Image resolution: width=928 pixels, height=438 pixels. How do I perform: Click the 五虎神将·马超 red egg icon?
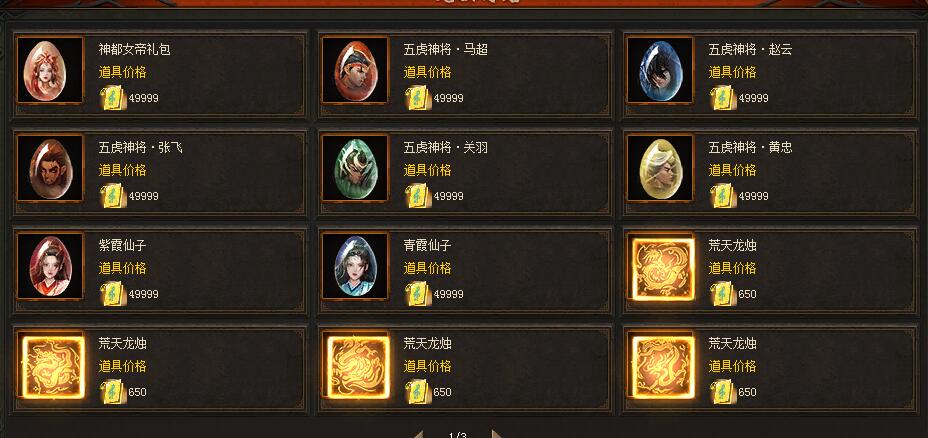click(x=355, y=70)
